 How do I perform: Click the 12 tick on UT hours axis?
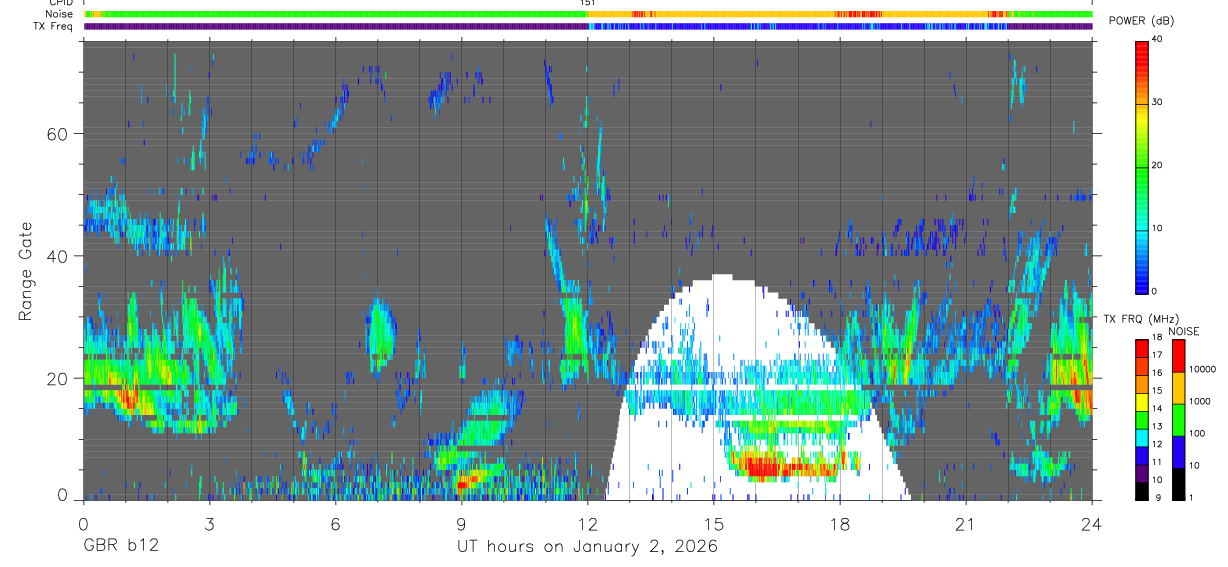[x=588, y=523]
